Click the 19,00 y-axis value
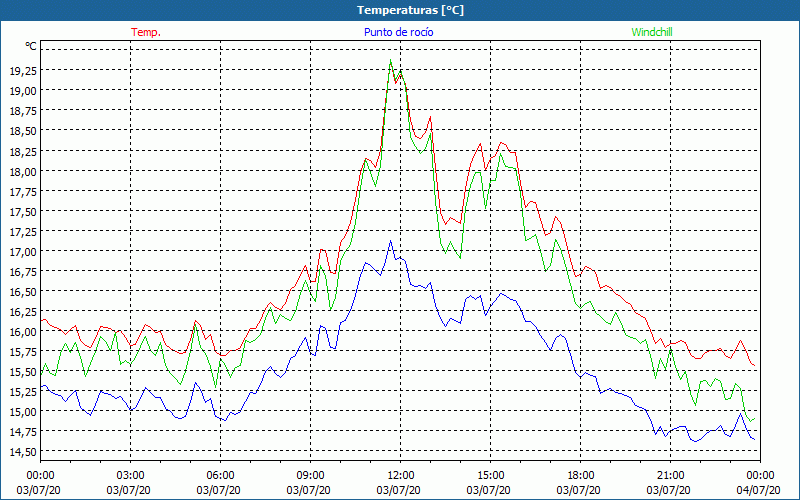The height and width of the screenshot is (500, 800). point(23,90)
